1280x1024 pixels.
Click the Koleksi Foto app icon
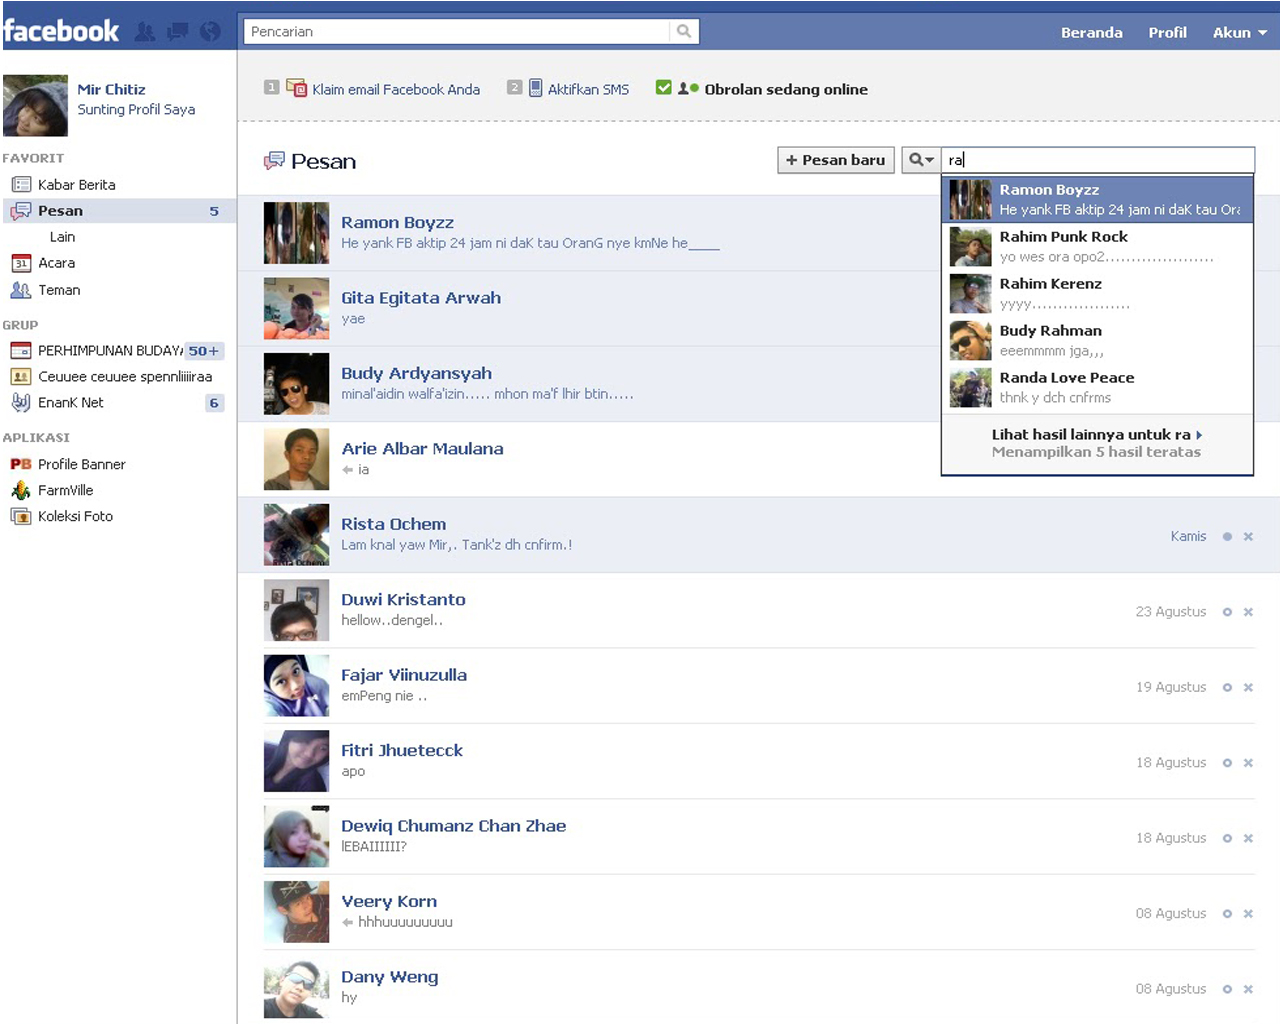pyautogui.click(x=21, y=516)
